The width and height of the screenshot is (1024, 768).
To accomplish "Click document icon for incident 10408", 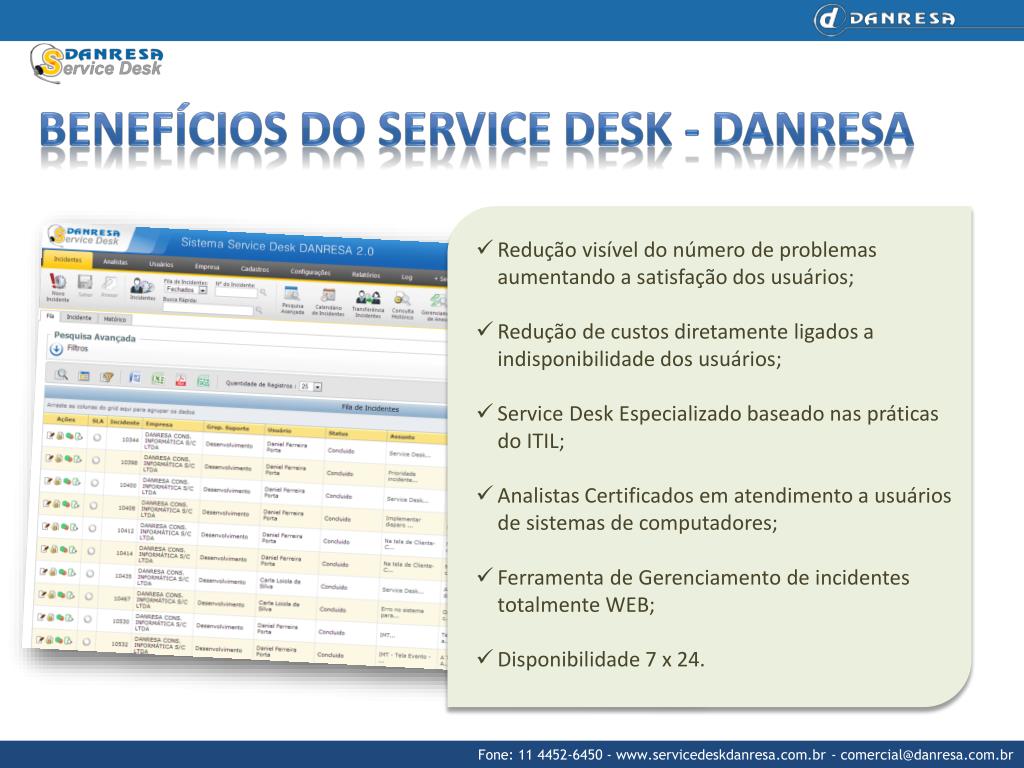I will tap(75, 504).
